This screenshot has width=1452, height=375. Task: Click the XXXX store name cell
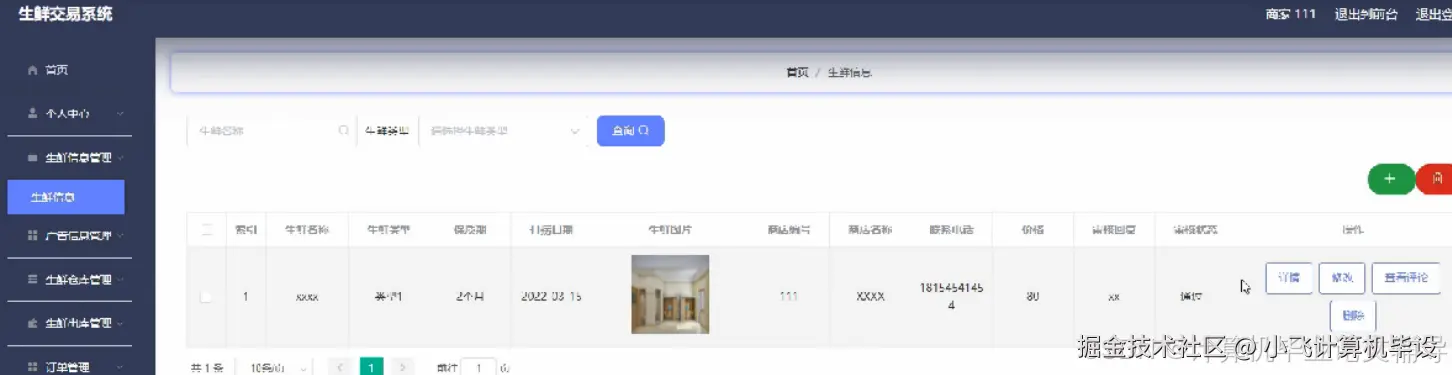pyautogui.click(x=870, y=297)
